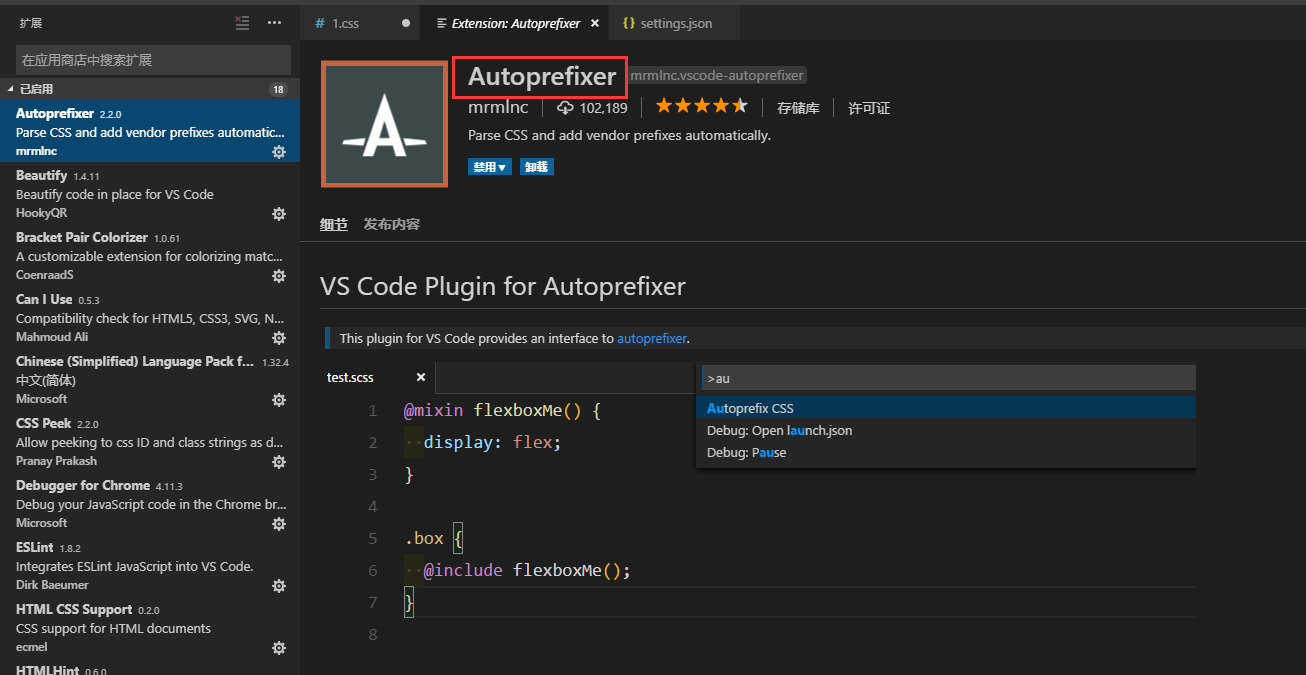Click the download count 102,189
Viewport: 1306px width, 675px height.
pyautogui.click(x=592, y=108)
